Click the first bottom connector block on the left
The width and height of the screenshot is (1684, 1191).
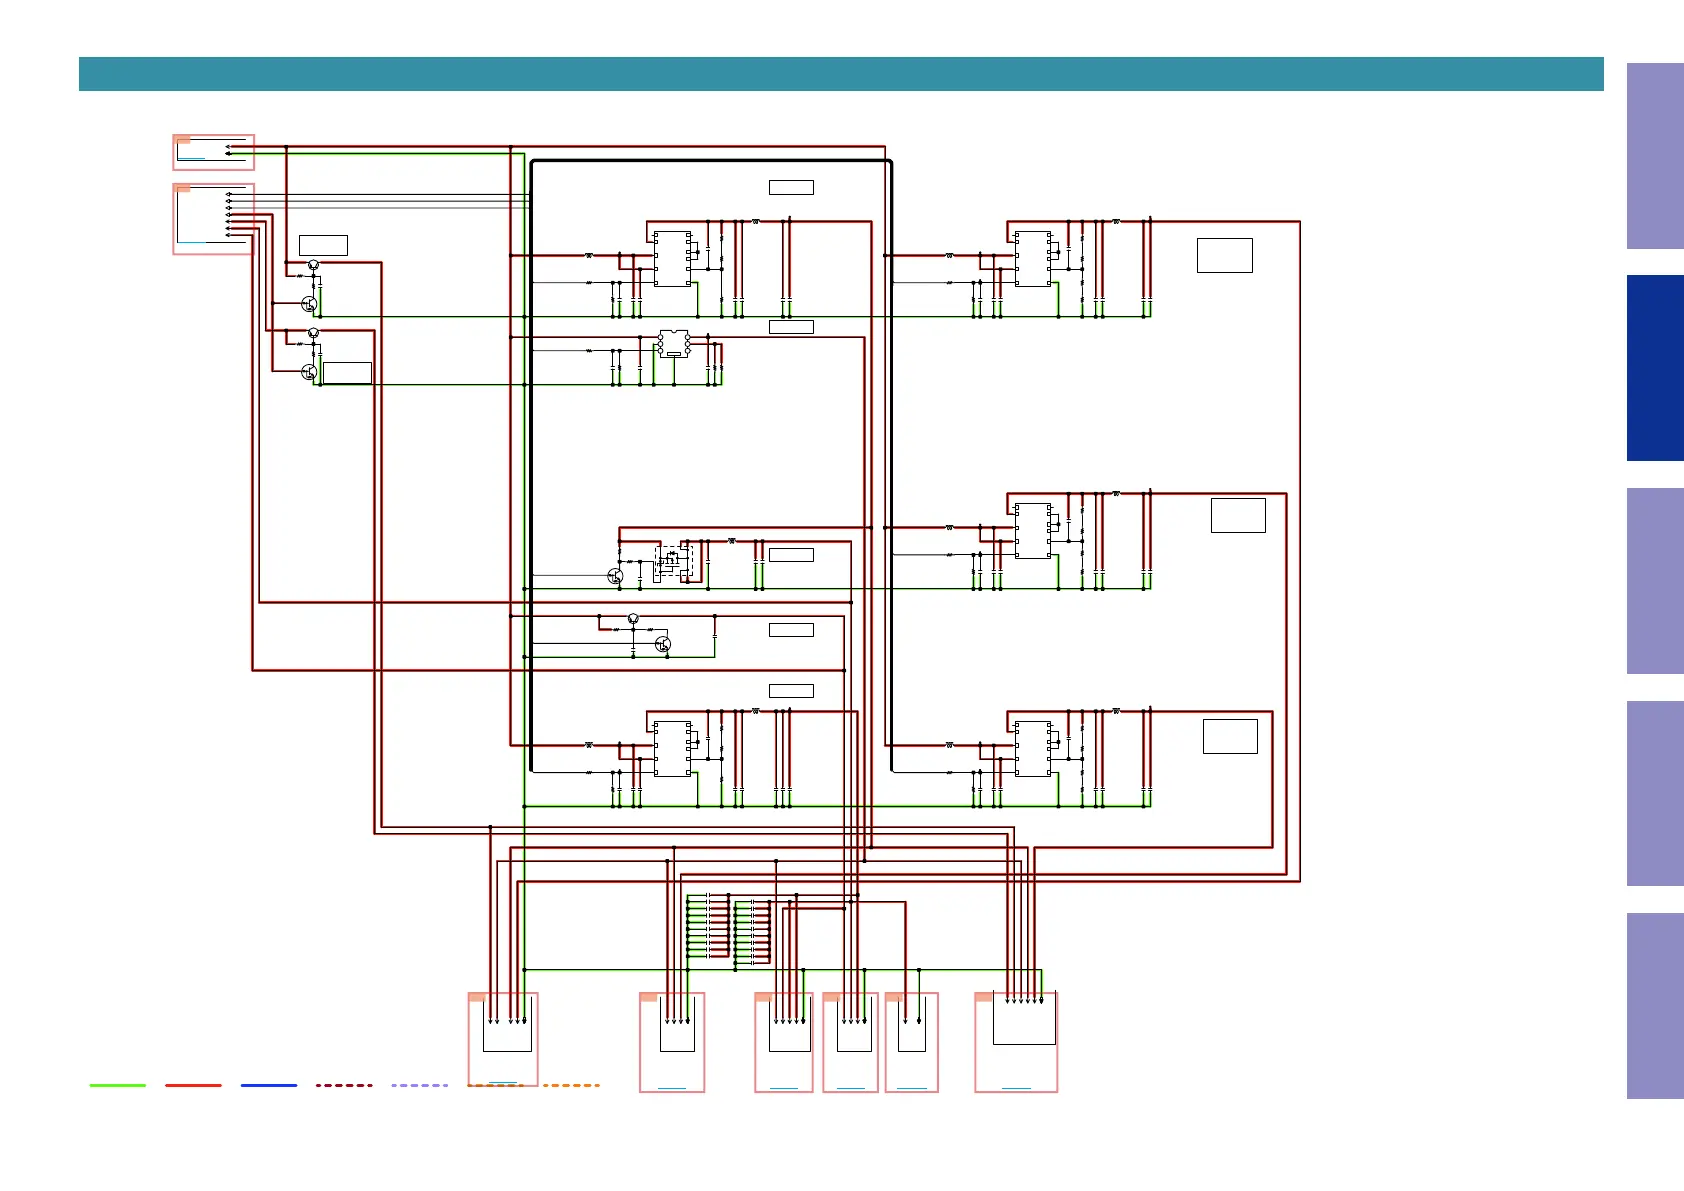coord(503,1039)
